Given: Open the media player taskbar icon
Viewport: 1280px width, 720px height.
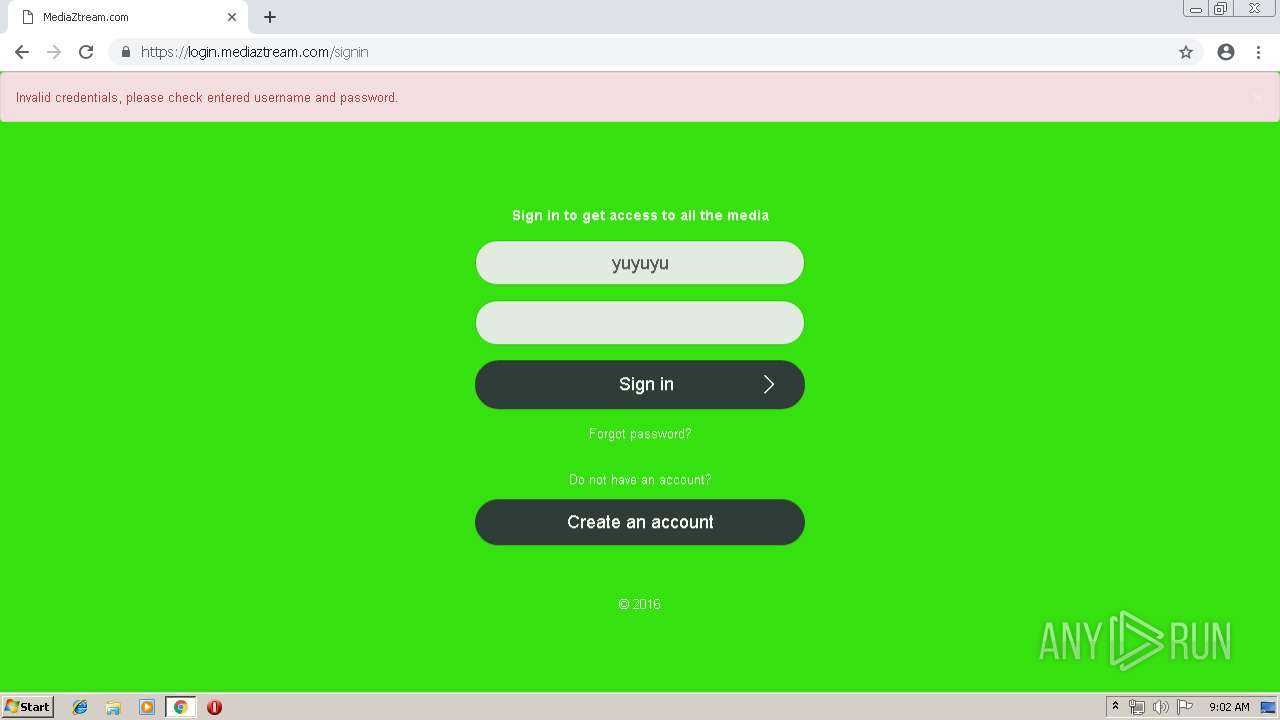Looking at the screenshot, I should coord(147,707).
